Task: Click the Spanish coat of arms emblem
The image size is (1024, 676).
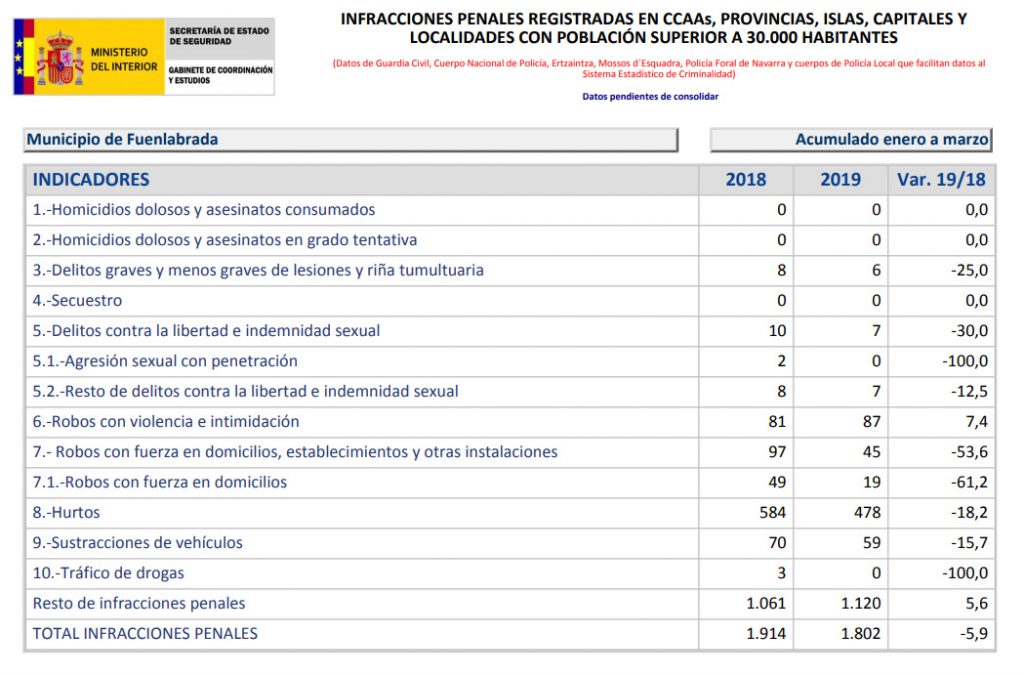Action: [x=59, y=59]
